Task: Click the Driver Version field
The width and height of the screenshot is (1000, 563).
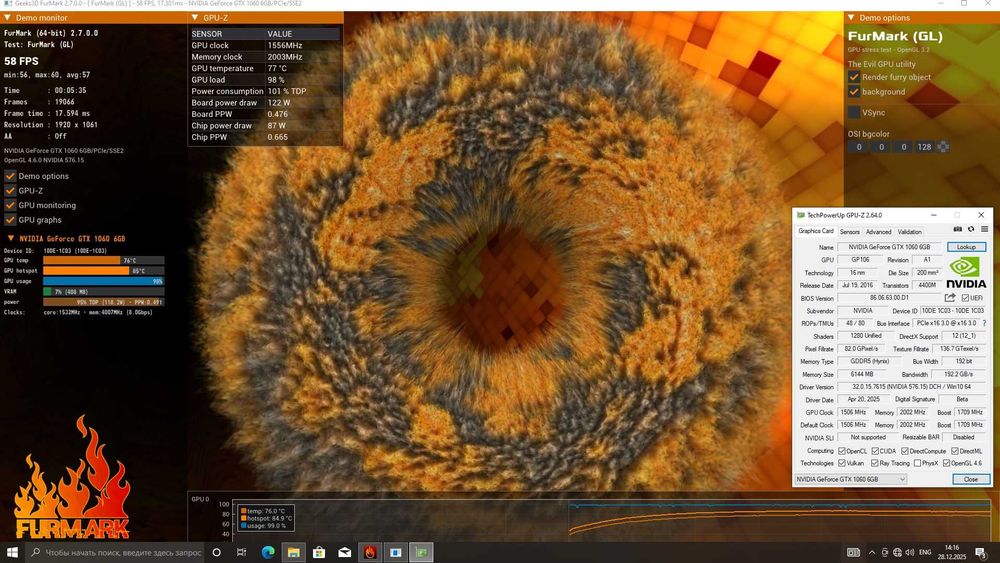Action: pyautogui.click(x=911, y=386)
